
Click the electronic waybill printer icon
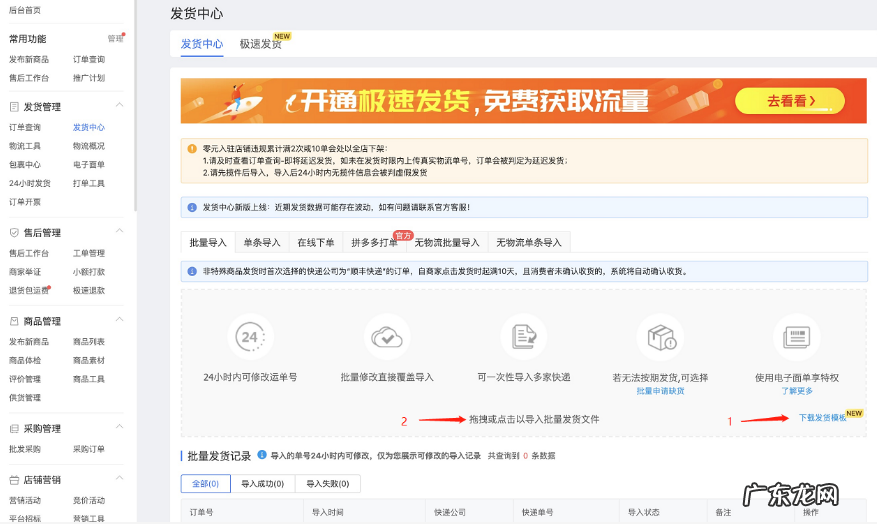tap(796, 337)
